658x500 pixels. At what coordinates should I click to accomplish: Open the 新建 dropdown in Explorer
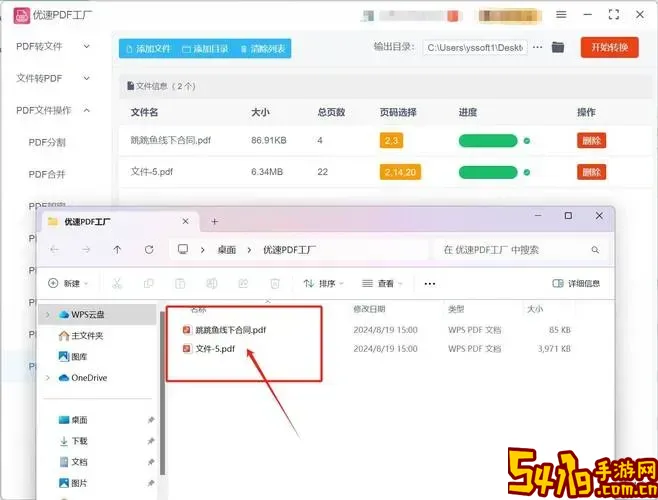tap(68, 283)
